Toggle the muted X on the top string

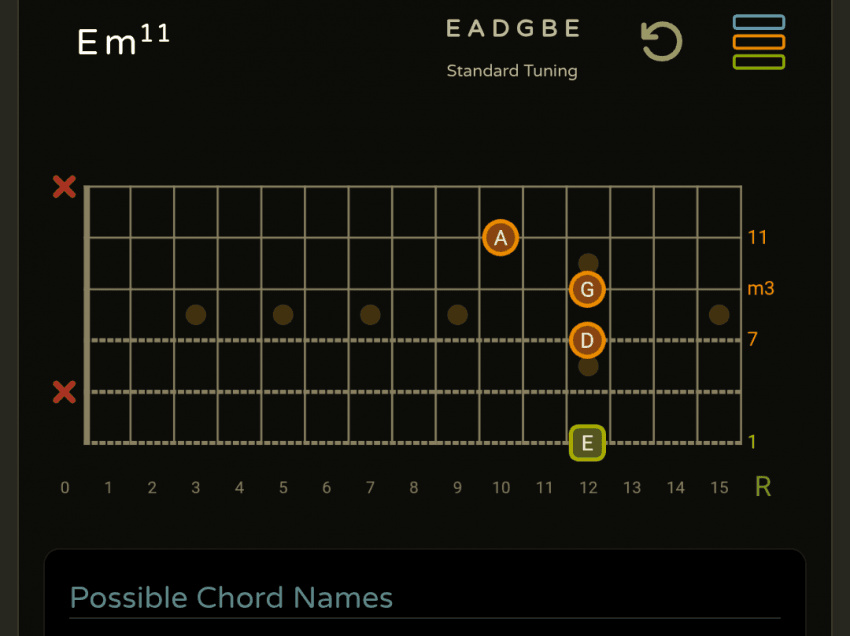pyautogui.click(x=64, y=187)
